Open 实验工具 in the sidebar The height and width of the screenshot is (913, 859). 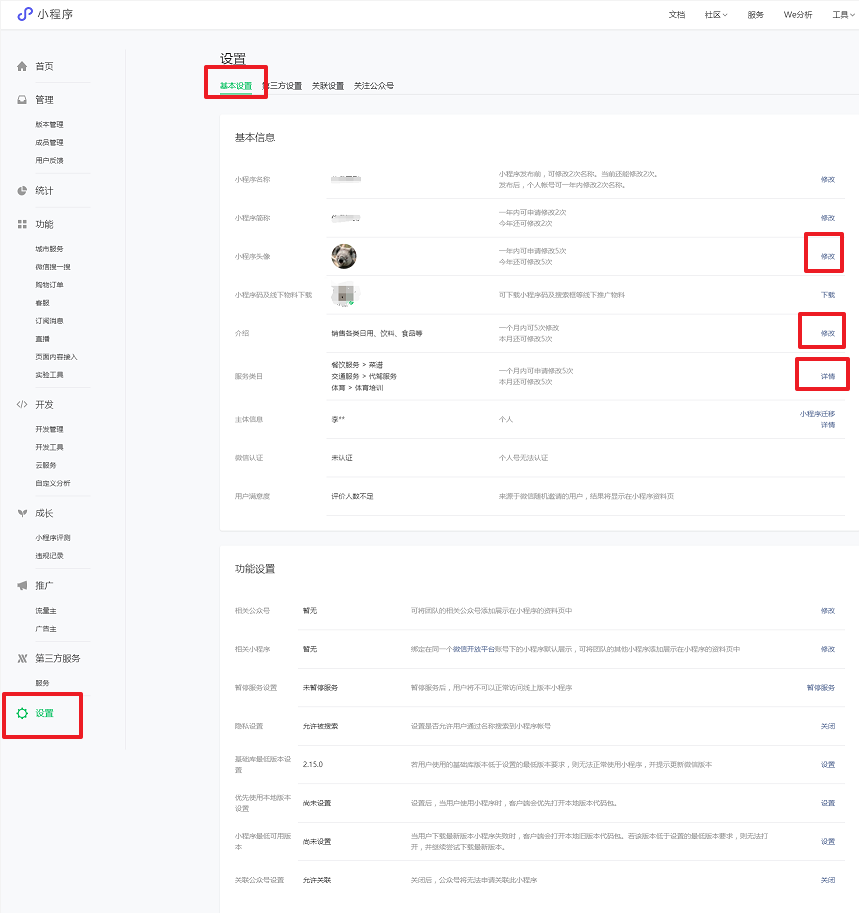tap(50, 376)
